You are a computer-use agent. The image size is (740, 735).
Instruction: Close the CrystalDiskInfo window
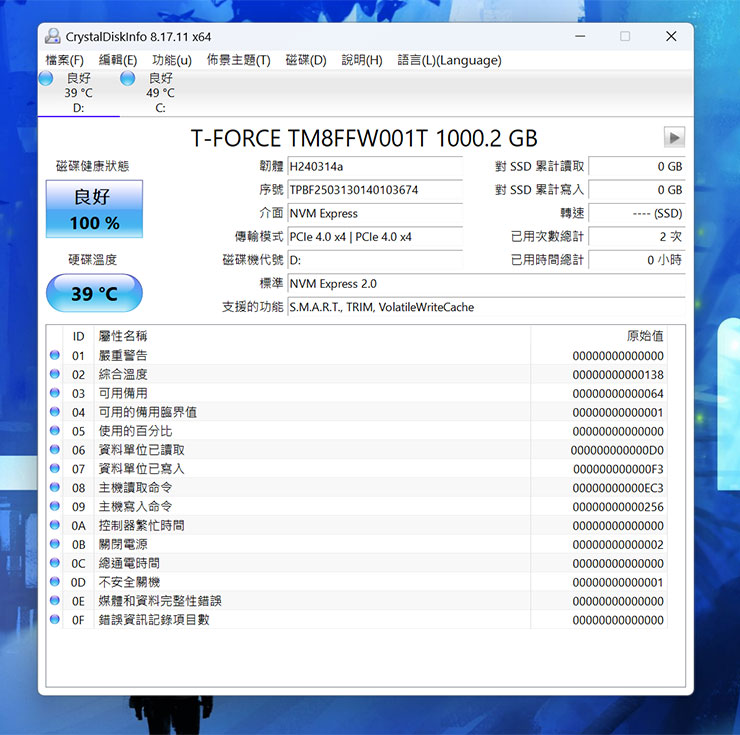click(x=671, y=36)
